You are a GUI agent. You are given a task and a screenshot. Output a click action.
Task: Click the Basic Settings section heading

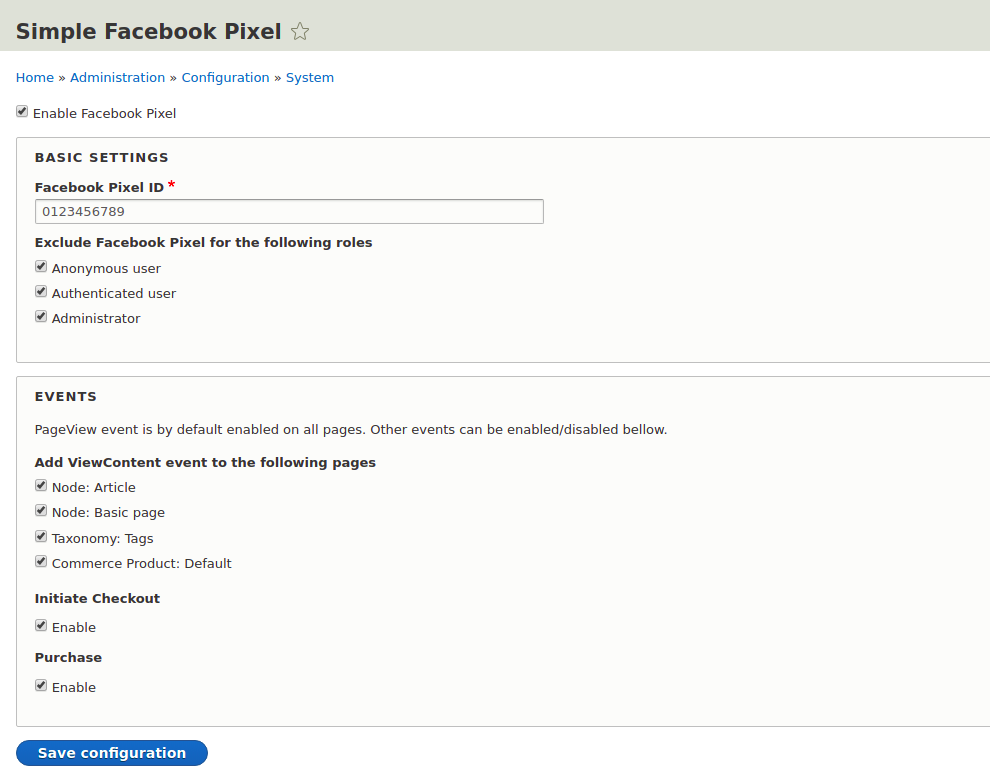pyautogui.click(x=101, y=157)
